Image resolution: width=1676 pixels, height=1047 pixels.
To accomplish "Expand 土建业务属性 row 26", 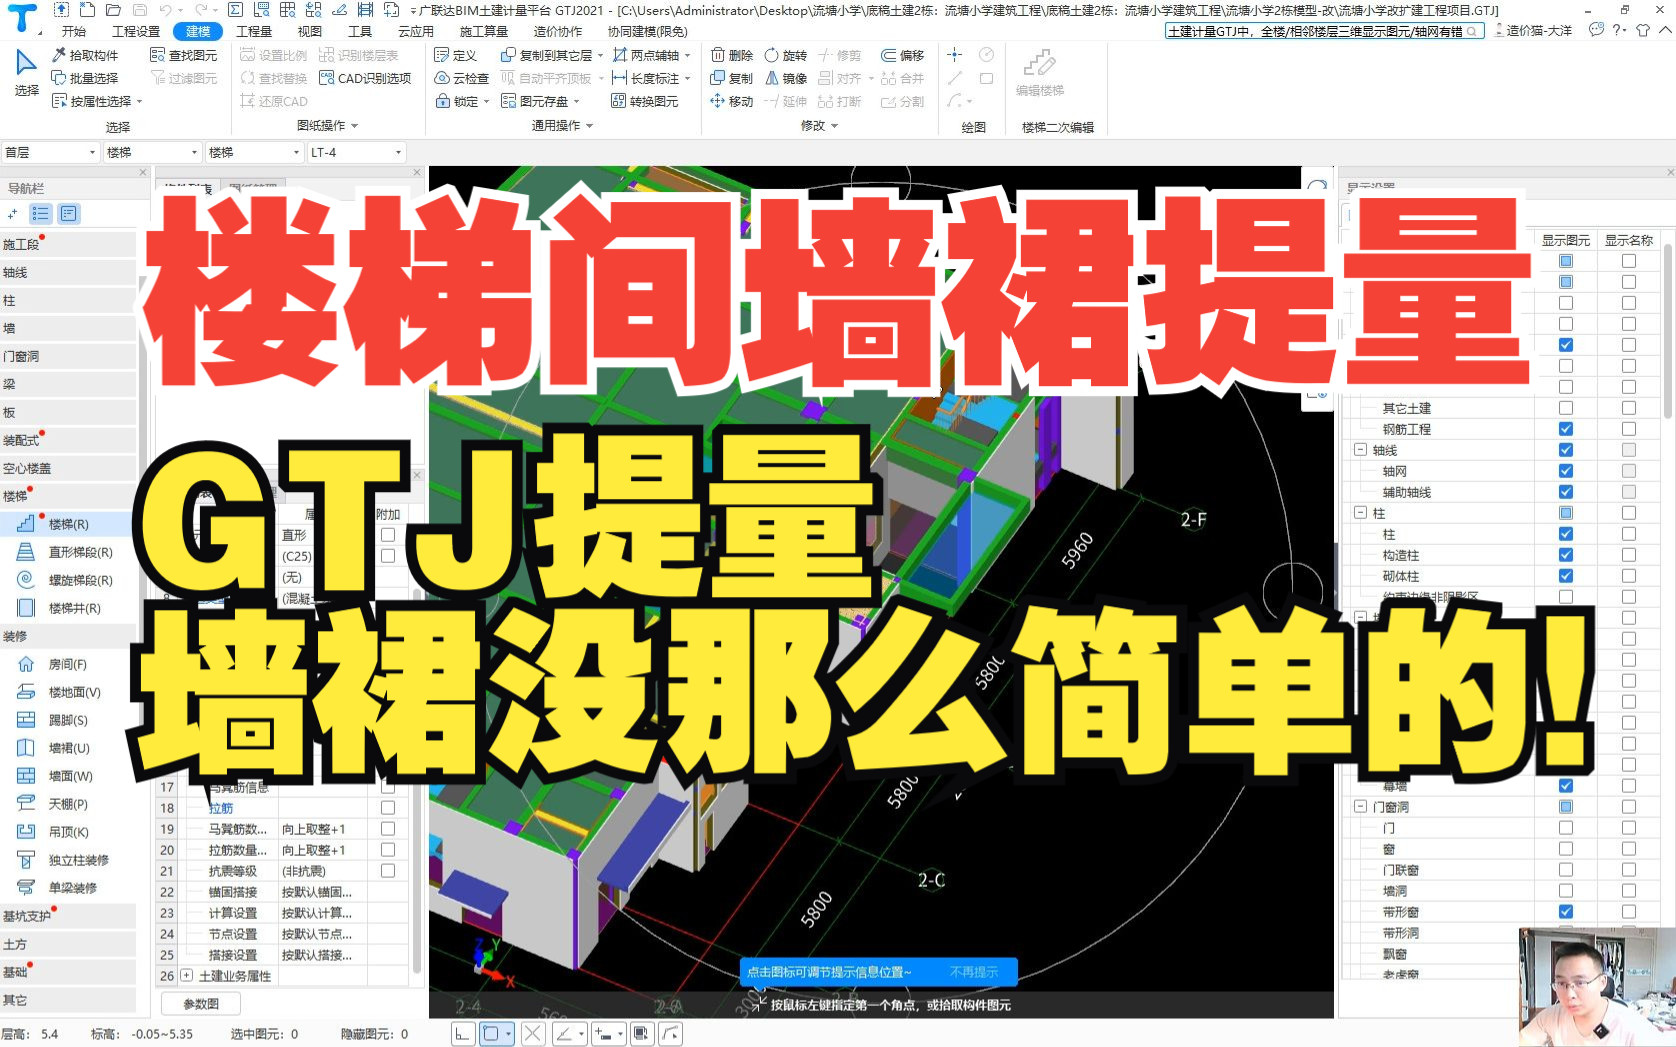I will 186,976.
